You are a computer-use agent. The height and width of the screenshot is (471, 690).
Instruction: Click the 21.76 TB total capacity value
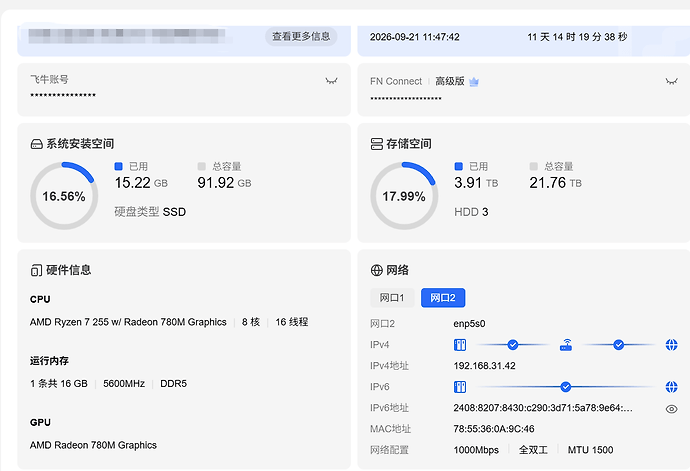click(x=555, y=183)
